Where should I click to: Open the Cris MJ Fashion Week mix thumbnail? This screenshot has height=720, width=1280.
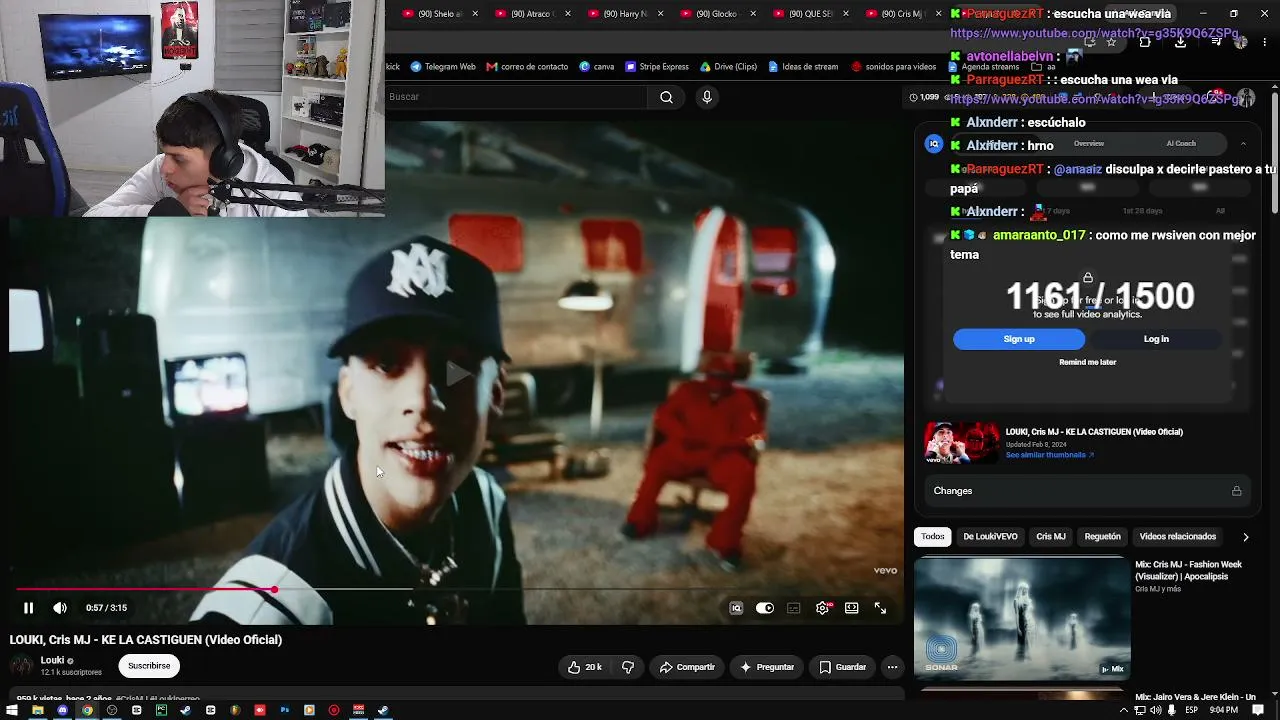tap(1022, 619)
